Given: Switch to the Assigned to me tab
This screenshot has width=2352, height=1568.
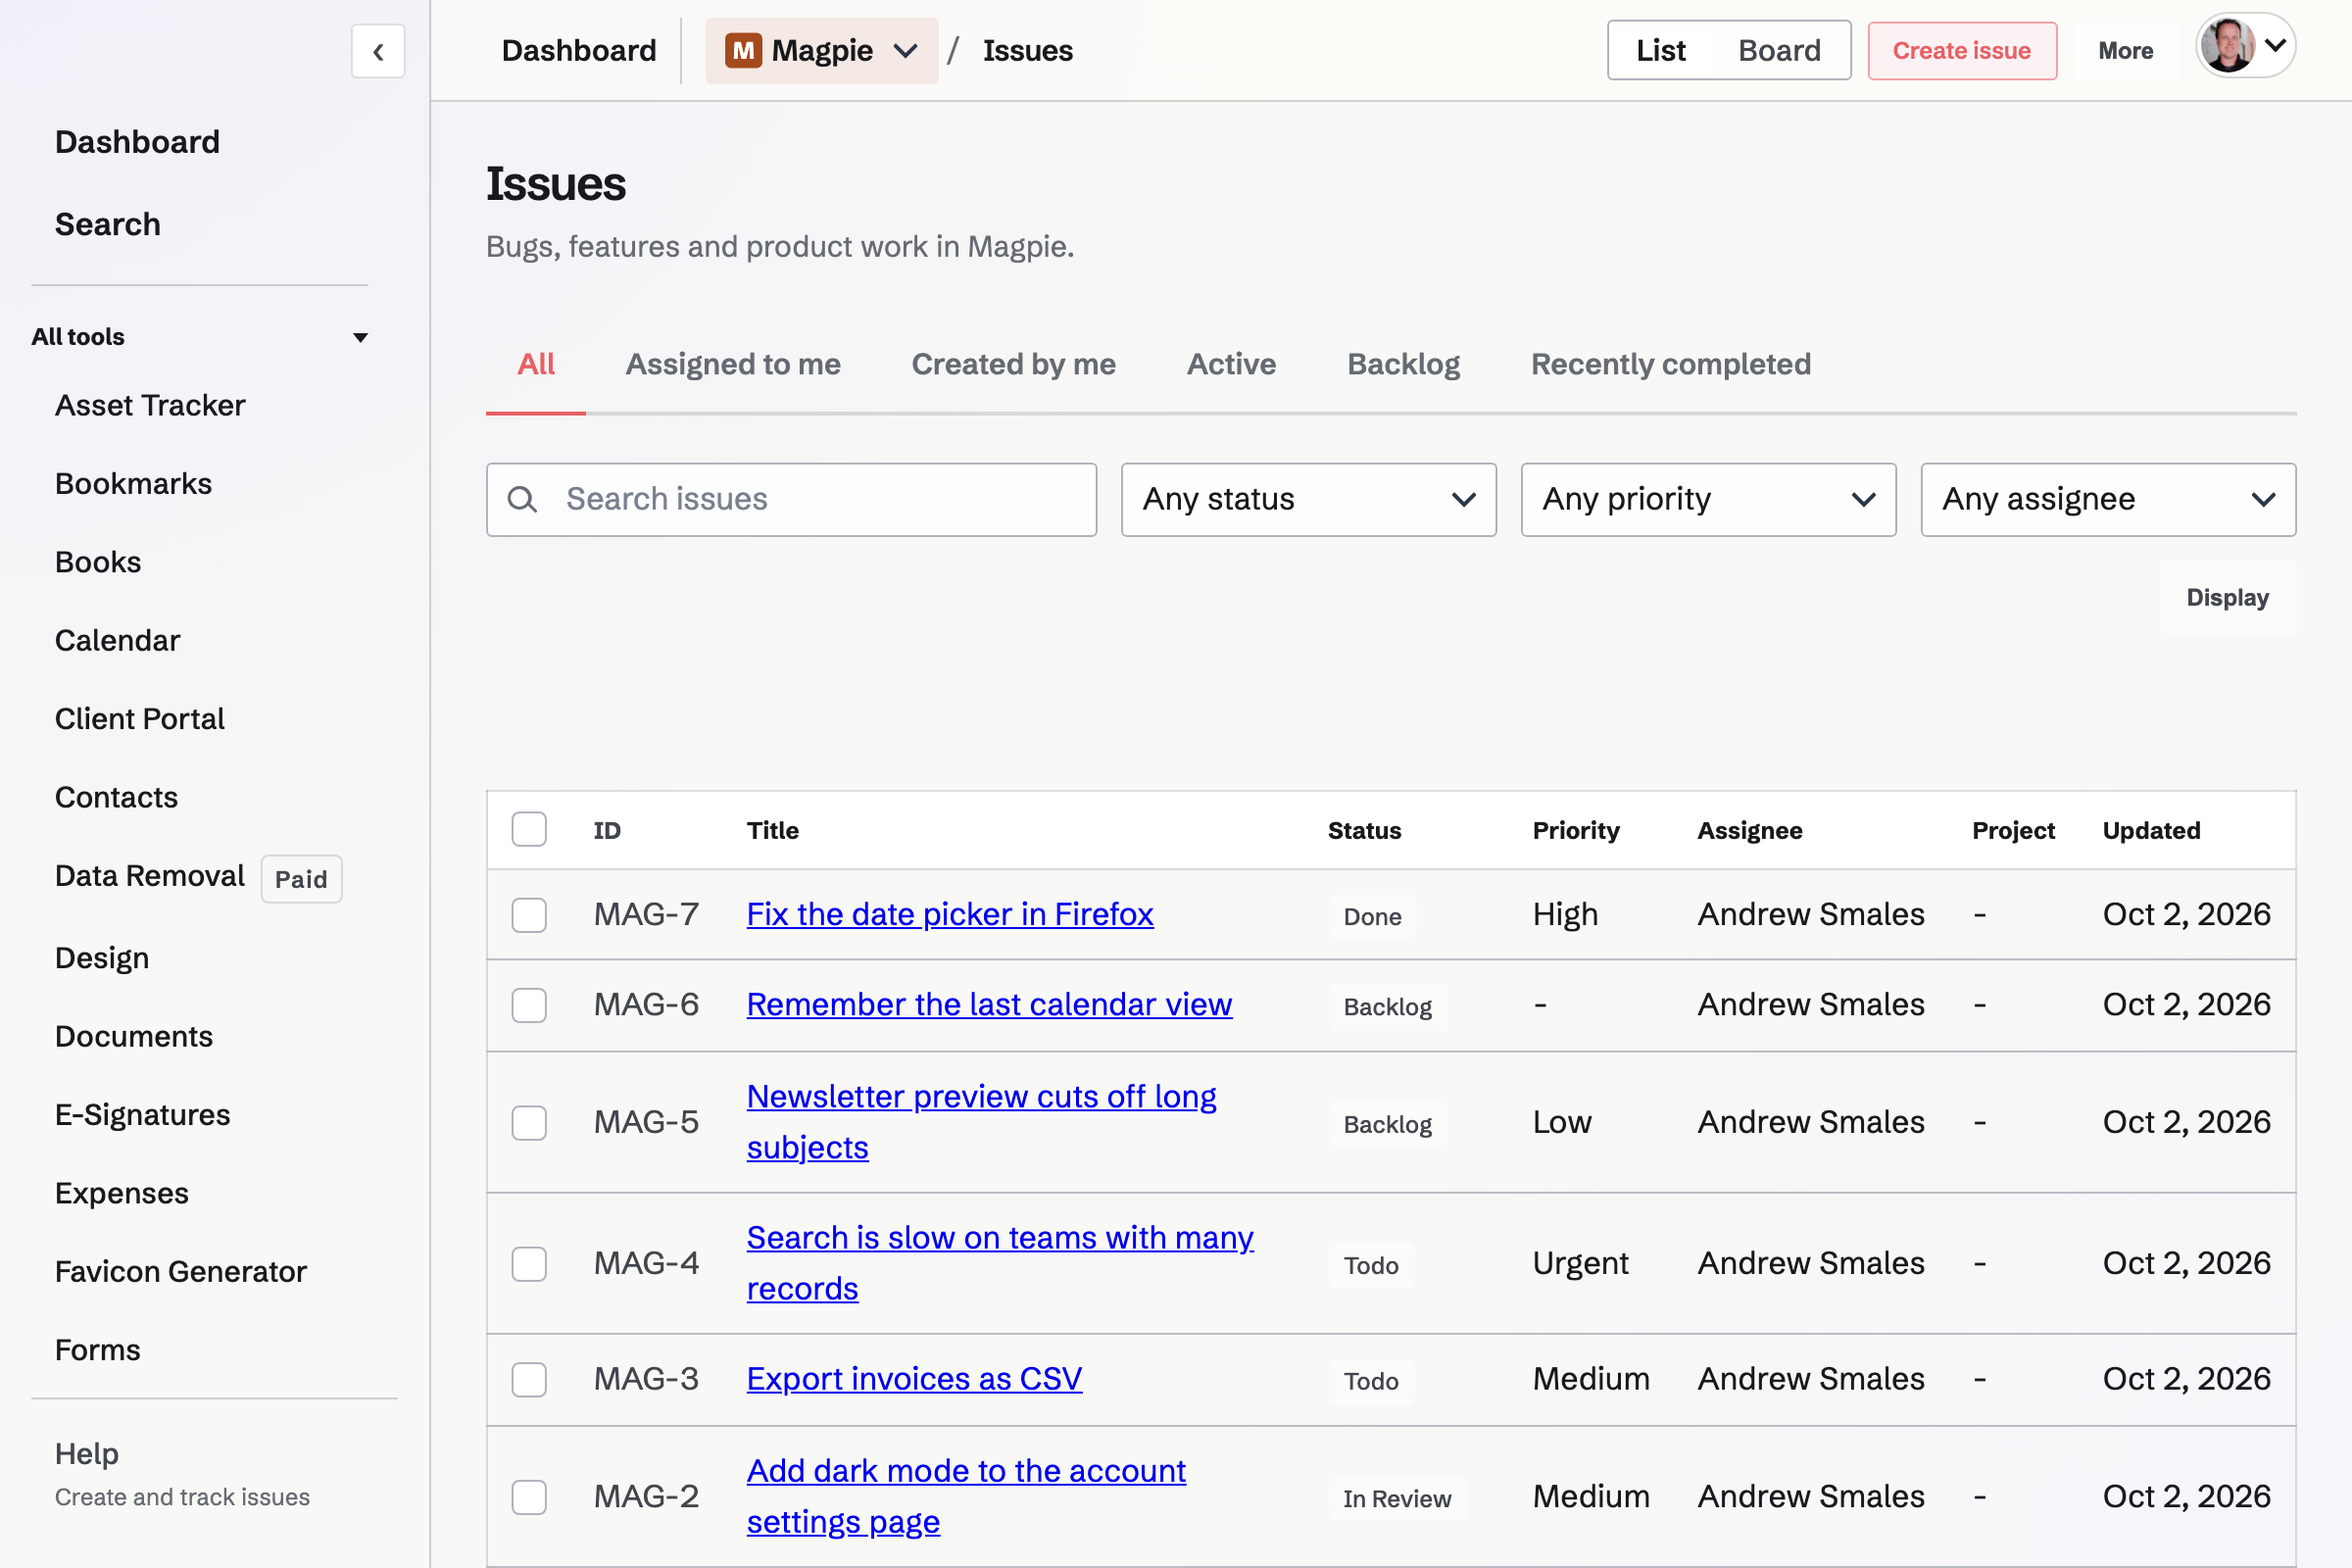Looking at the screenshot, I should pos(733,364).
